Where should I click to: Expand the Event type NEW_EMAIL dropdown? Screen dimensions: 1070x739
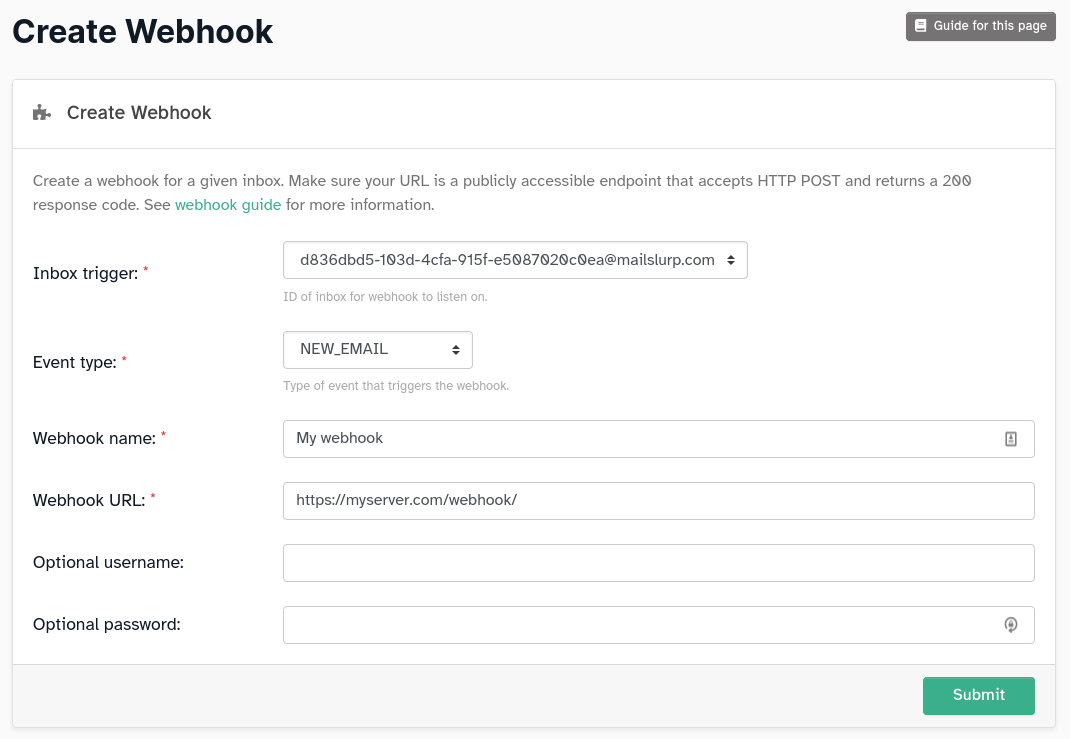pos(377,350)
